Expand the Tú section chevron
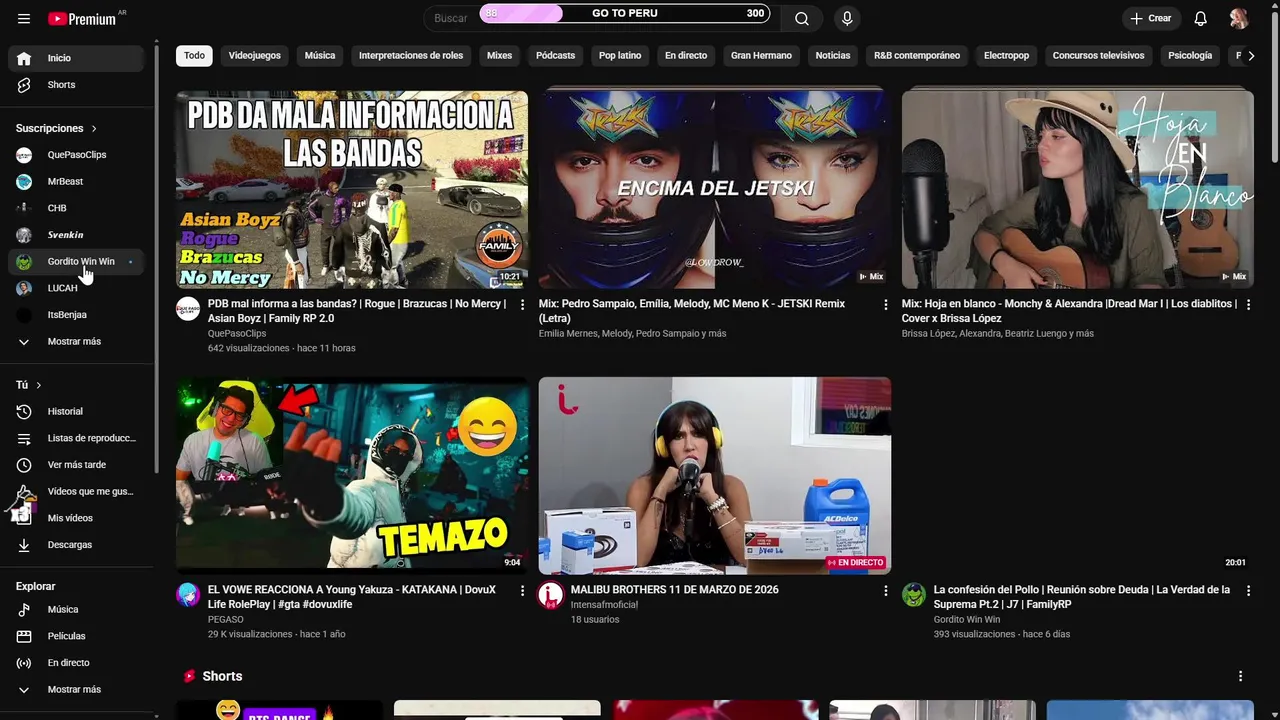The height and width of the screenshot is (720, 1280). tap(39, 385)
